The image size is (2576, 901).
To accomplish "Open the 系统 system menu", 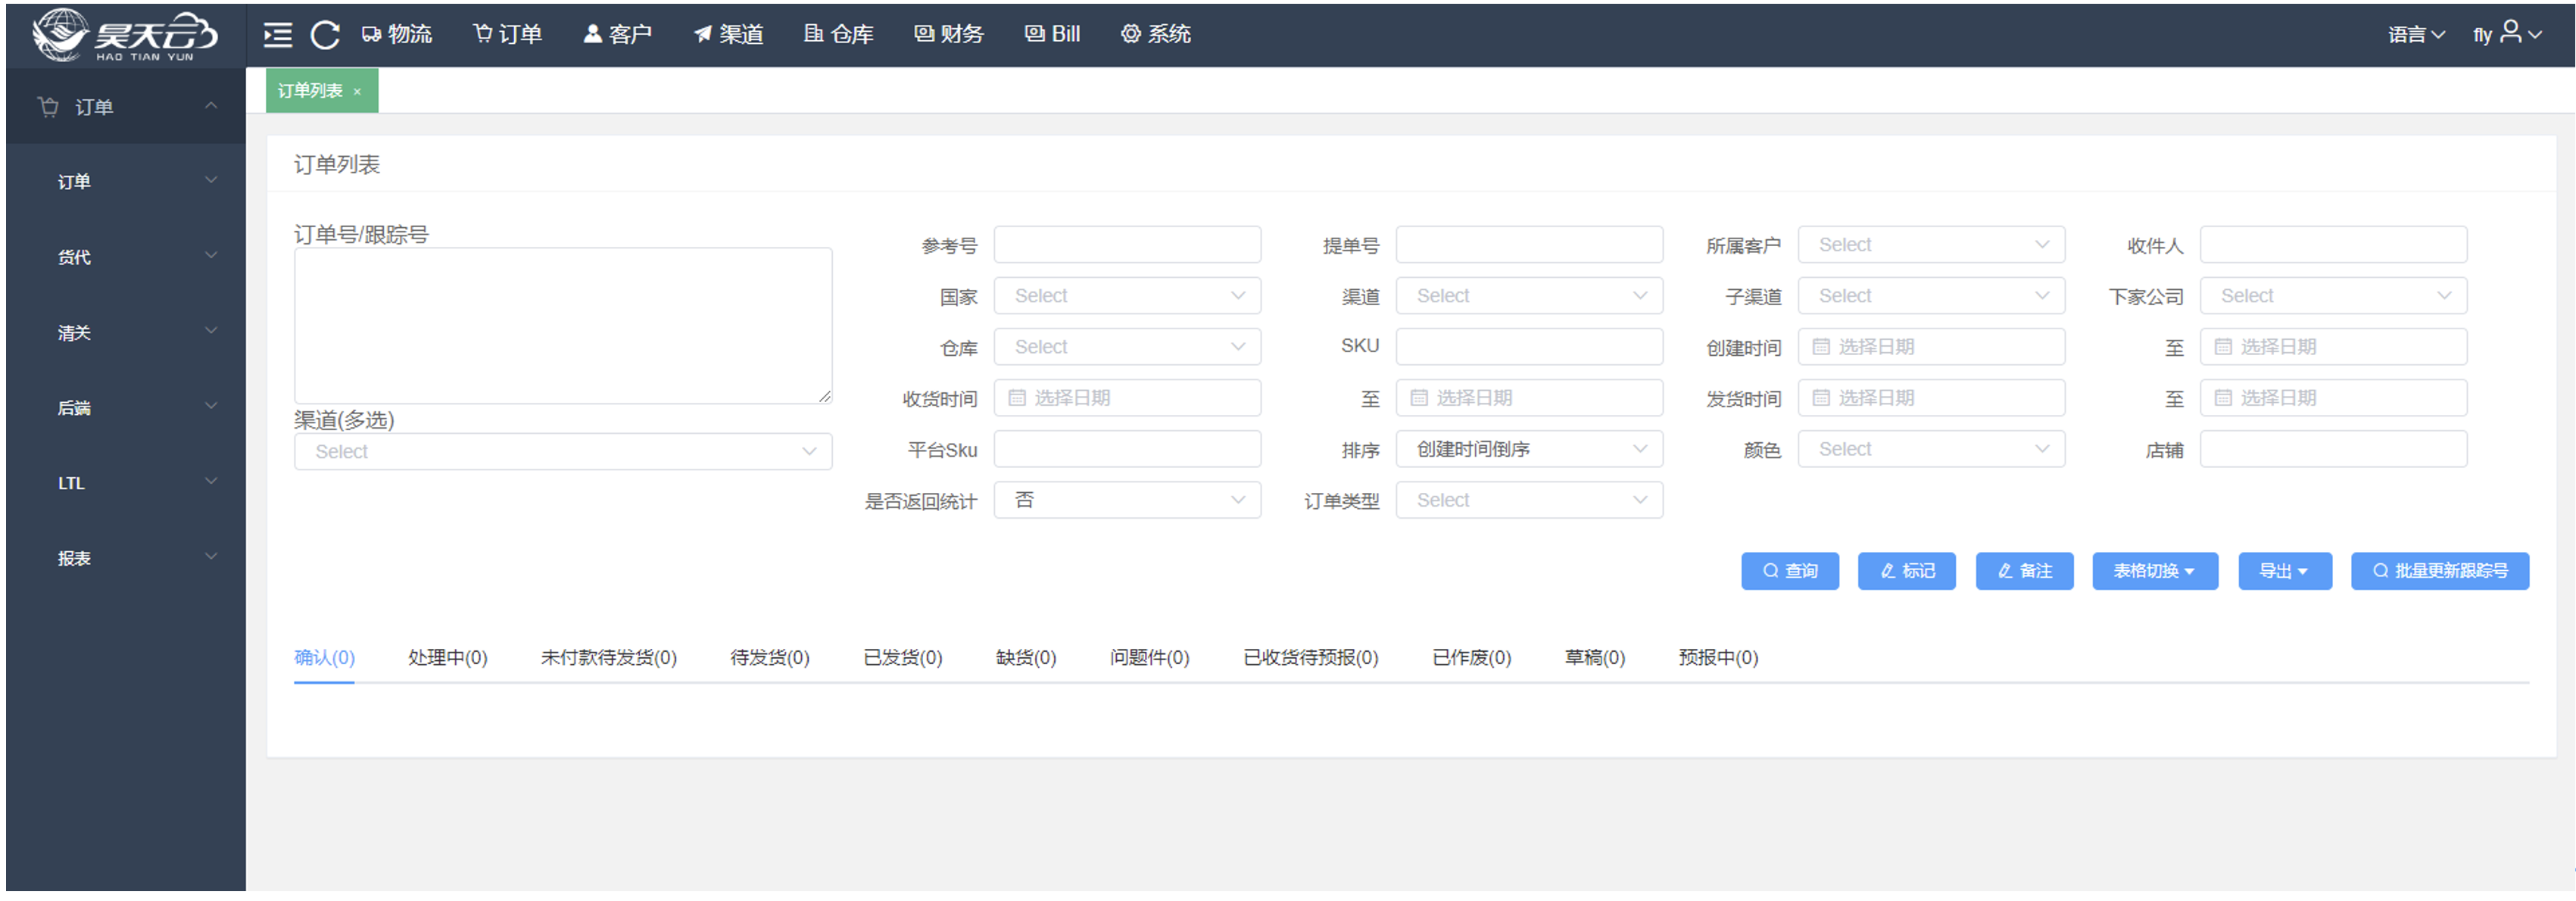I will [1156, 34].
